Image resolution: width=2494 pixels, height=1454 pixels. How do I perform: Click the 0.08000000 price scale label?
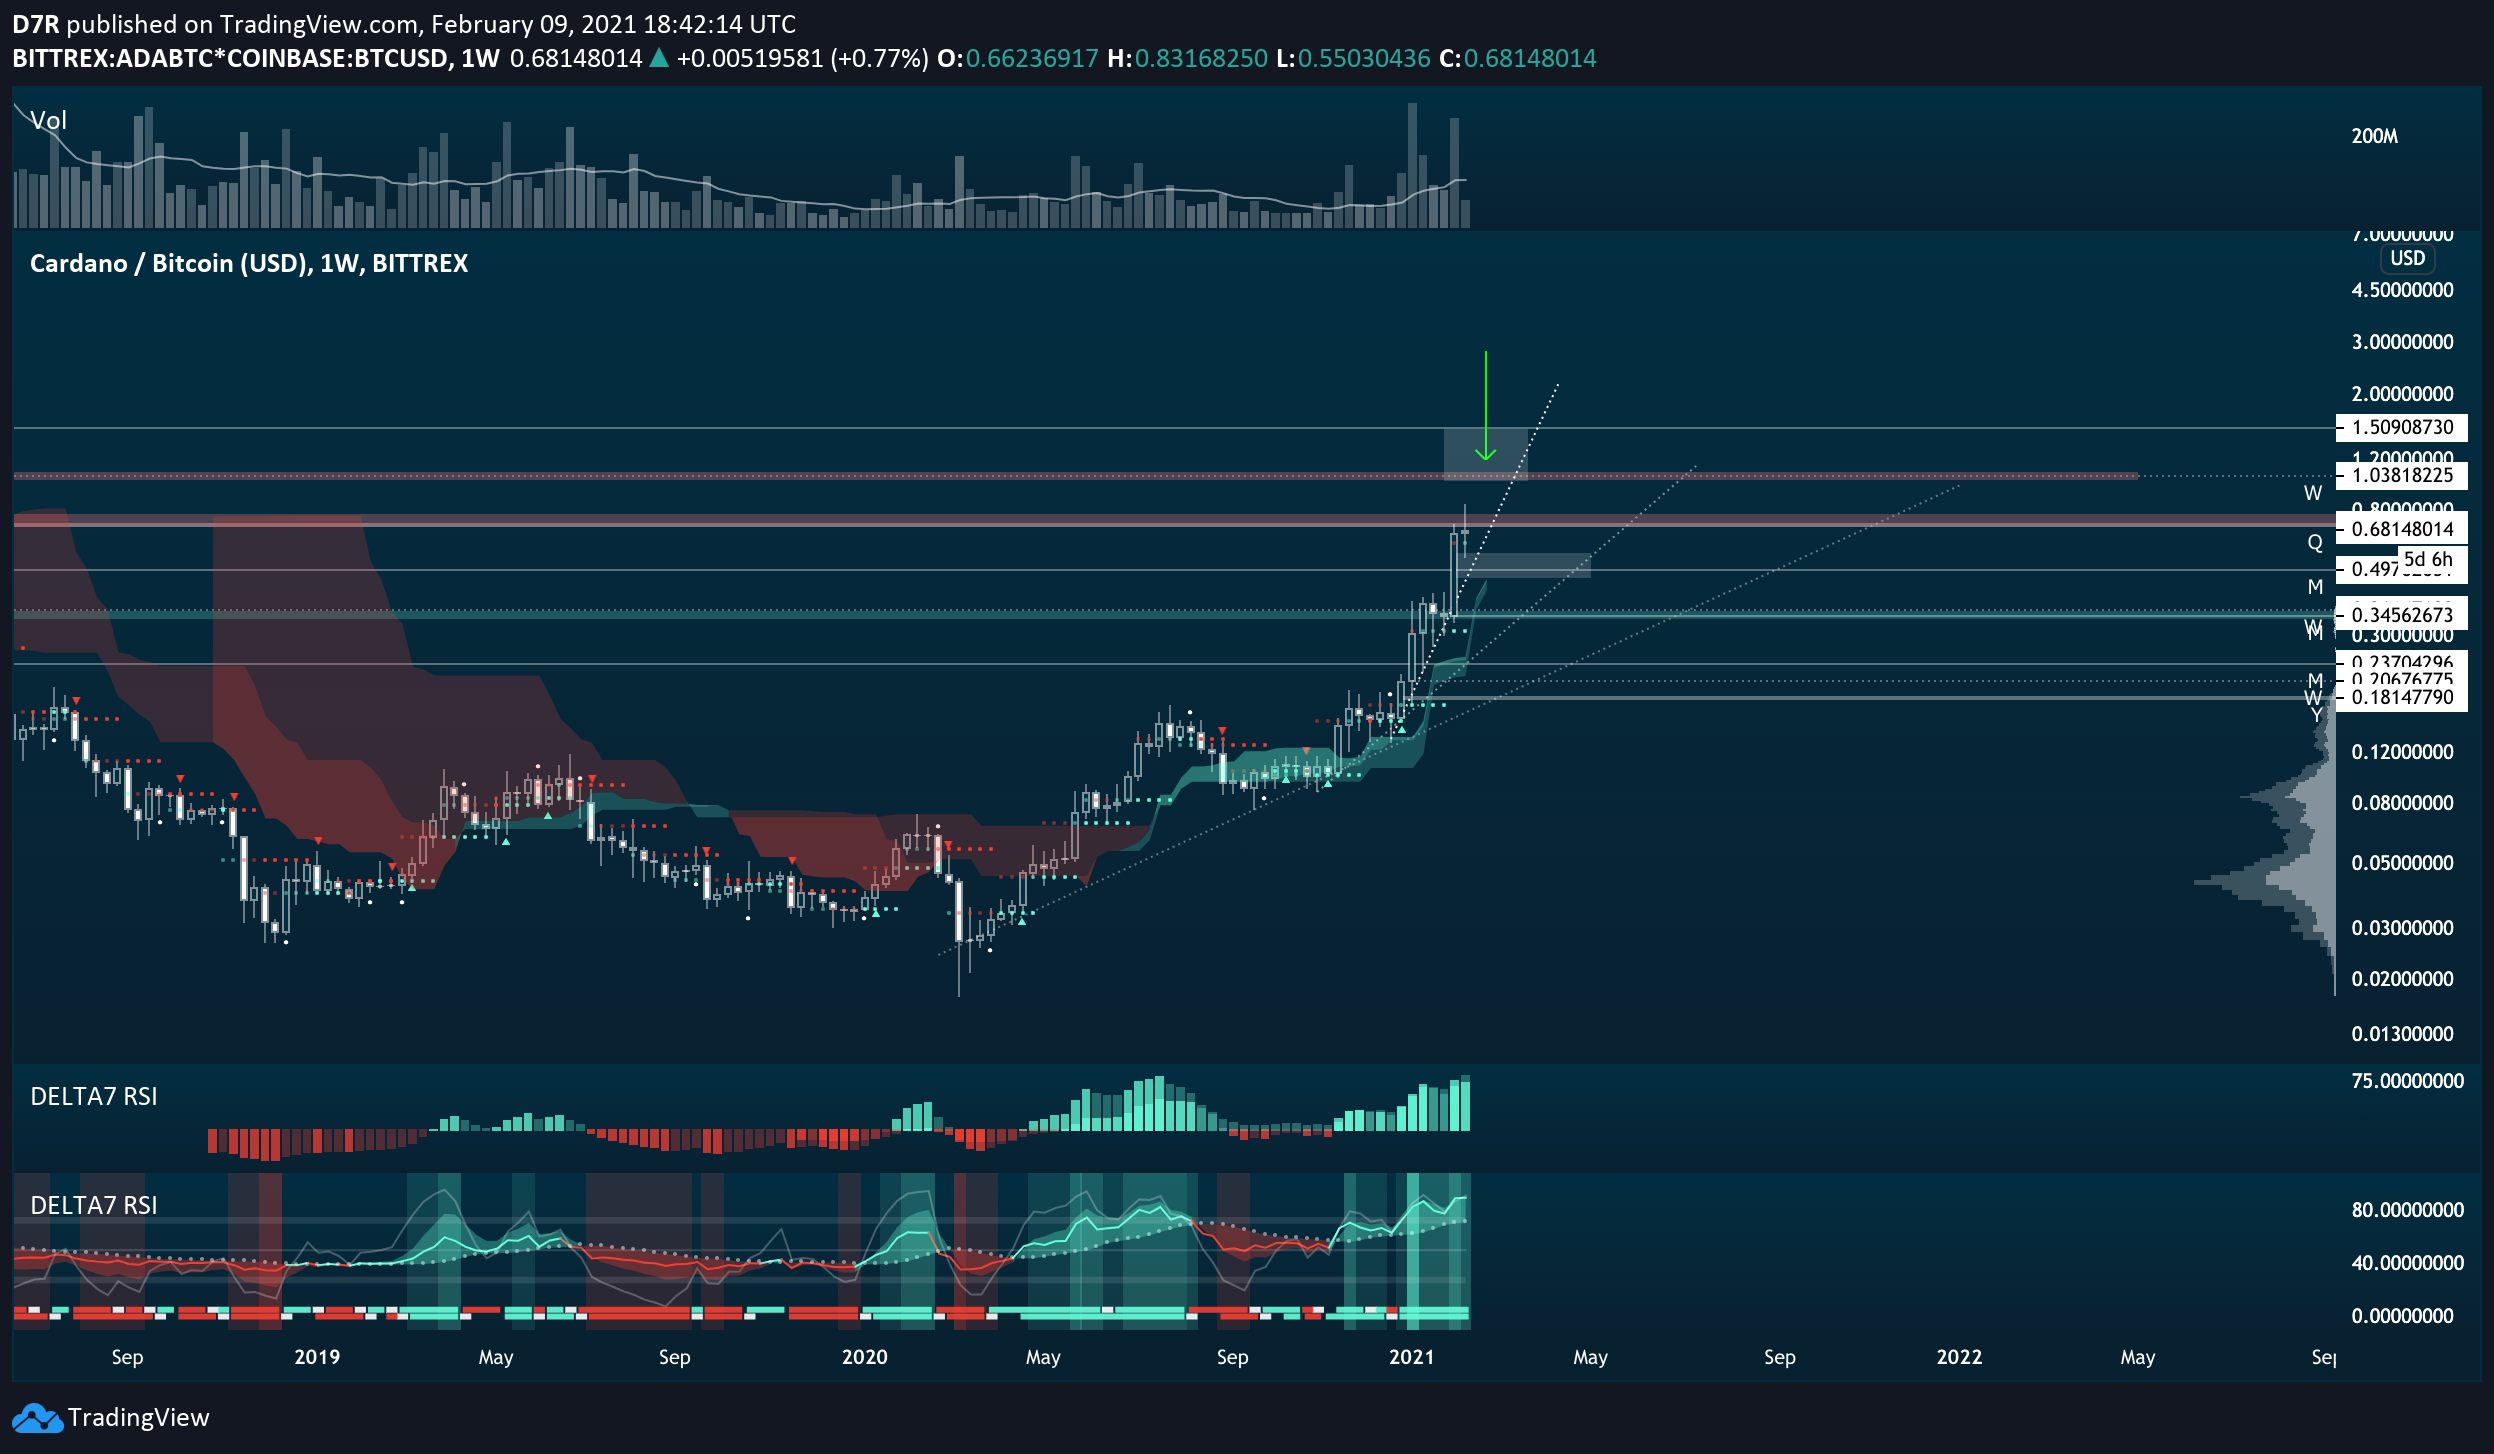coord(2402,803)
